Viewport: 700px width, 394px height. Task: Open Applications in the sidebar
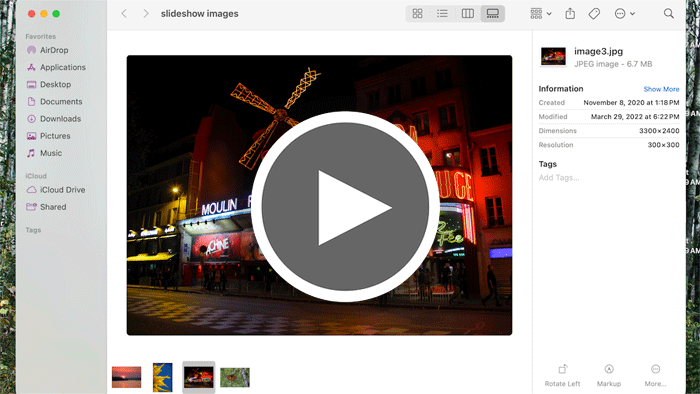point(56,67)
